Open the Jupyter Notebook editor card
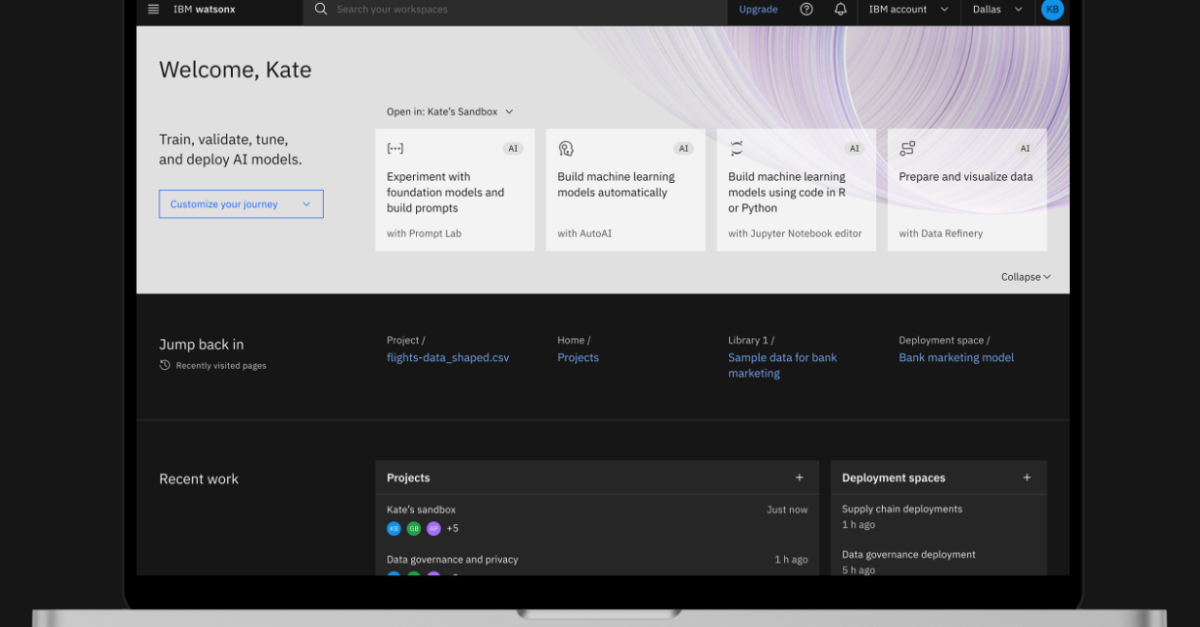1200x627 pixels. [x=795, y=190]
